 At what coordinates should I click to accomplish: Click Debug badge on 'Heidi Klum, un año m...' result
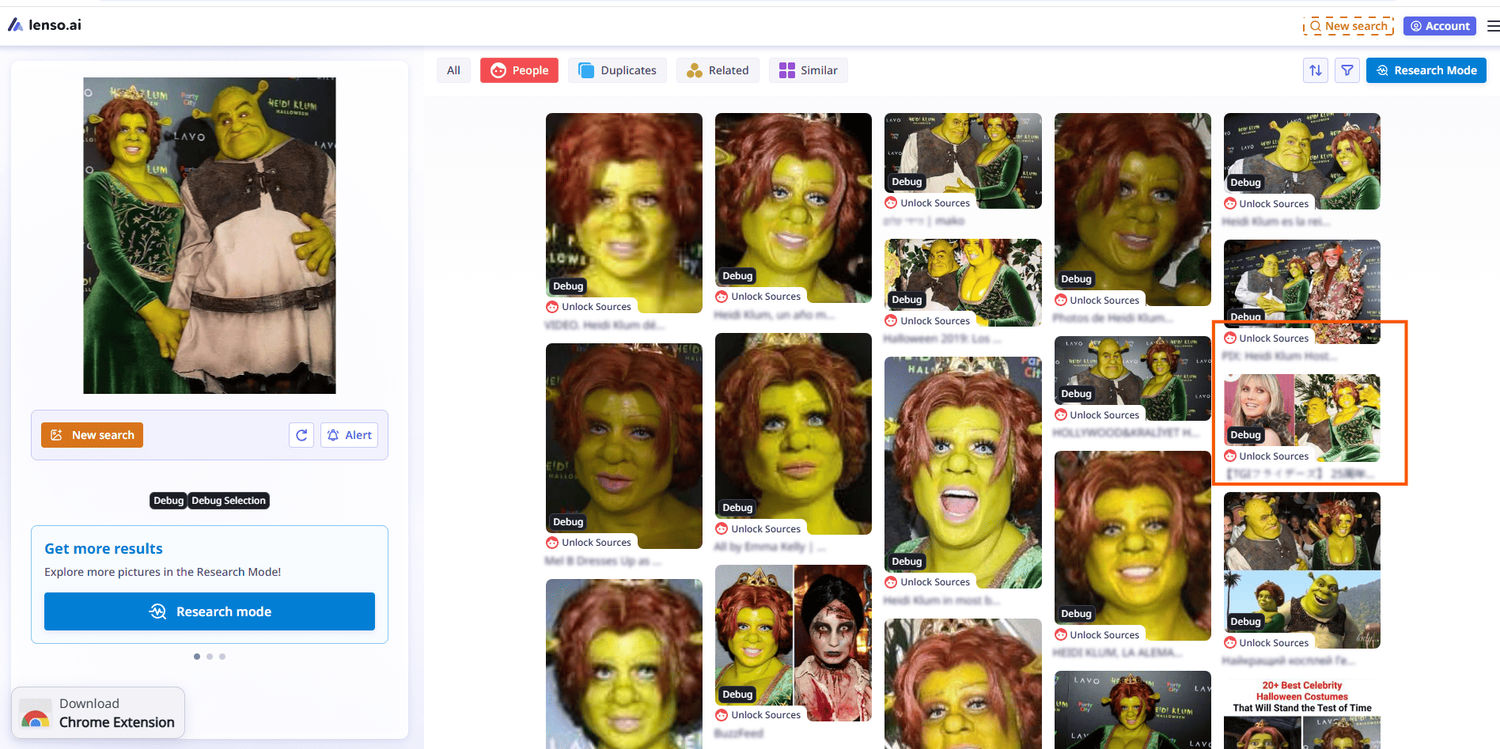pyautogui.click(x=738, y=276)
